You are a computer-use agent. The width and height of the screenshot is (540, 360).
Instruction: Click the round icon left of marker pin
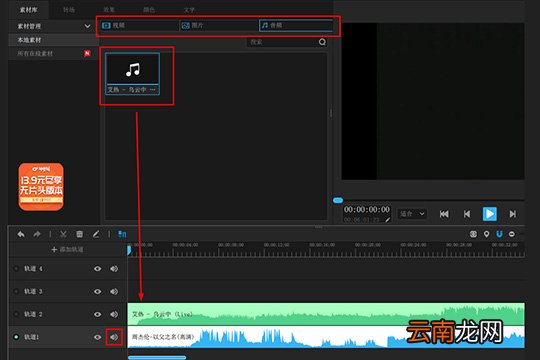[474, 234]
